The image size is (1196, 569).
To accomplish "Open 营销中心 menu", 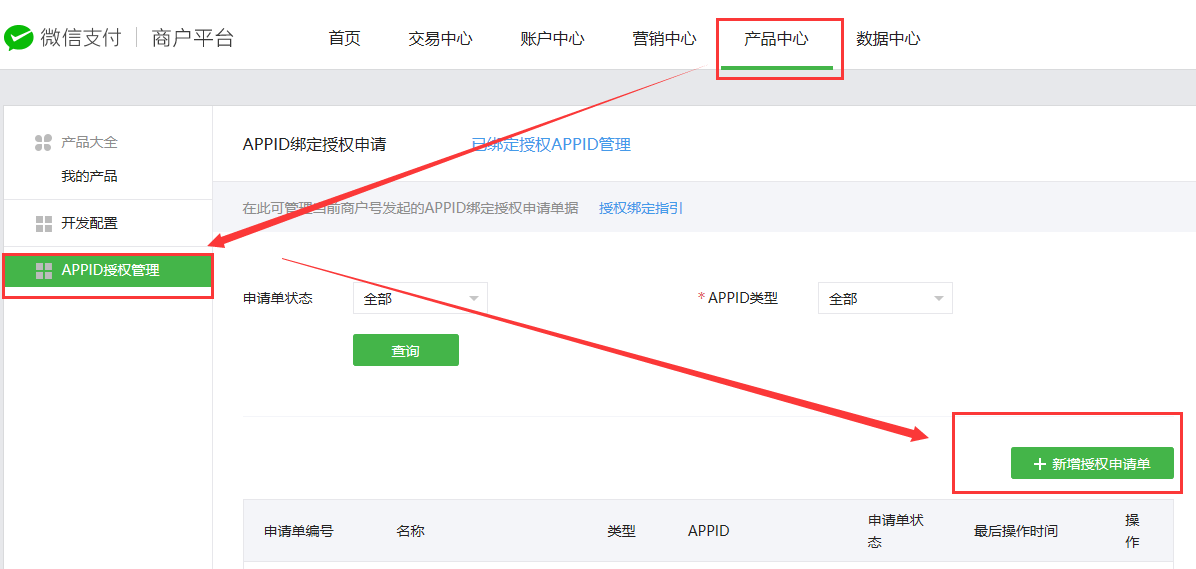I will point(664,39).
